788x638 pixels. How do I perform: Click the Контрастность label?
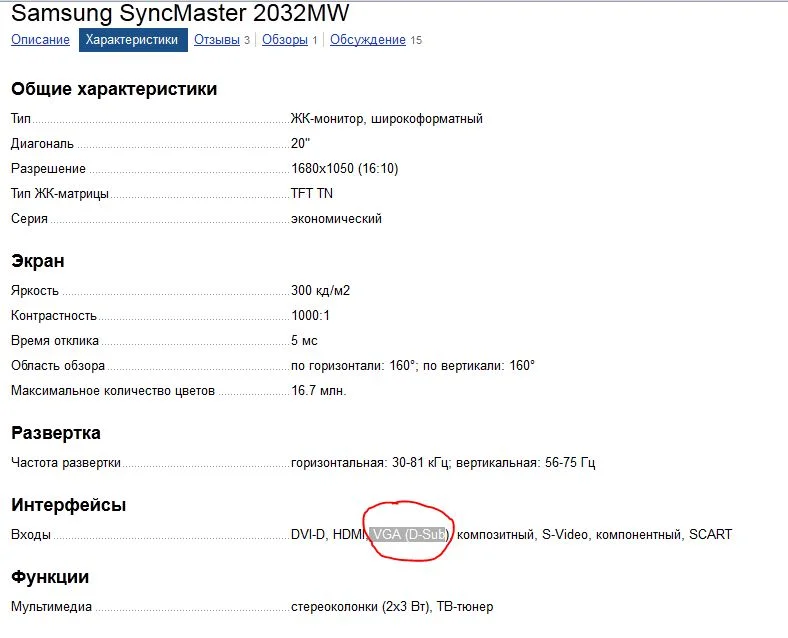pyautogui.click(x=54, y=315)
